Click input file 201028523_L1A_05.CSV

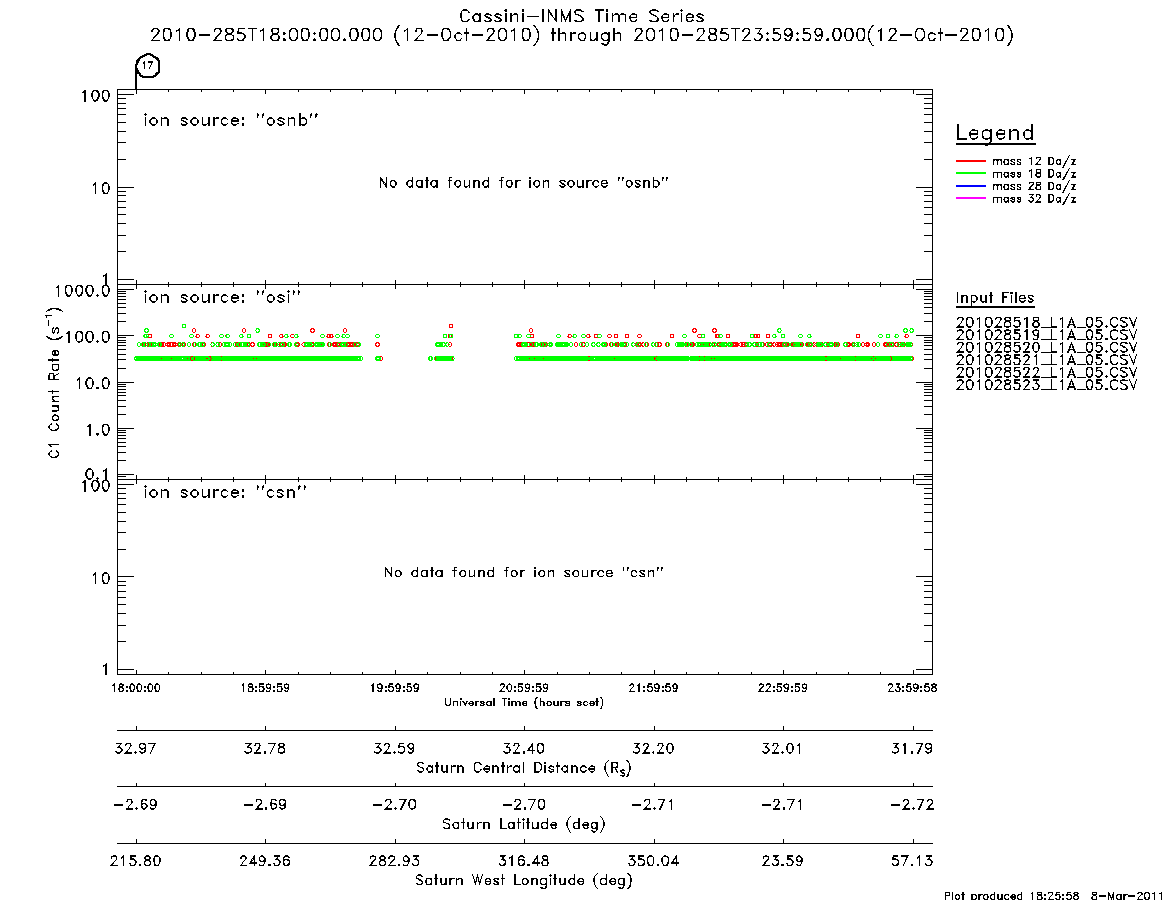(x=1046, y=385)
